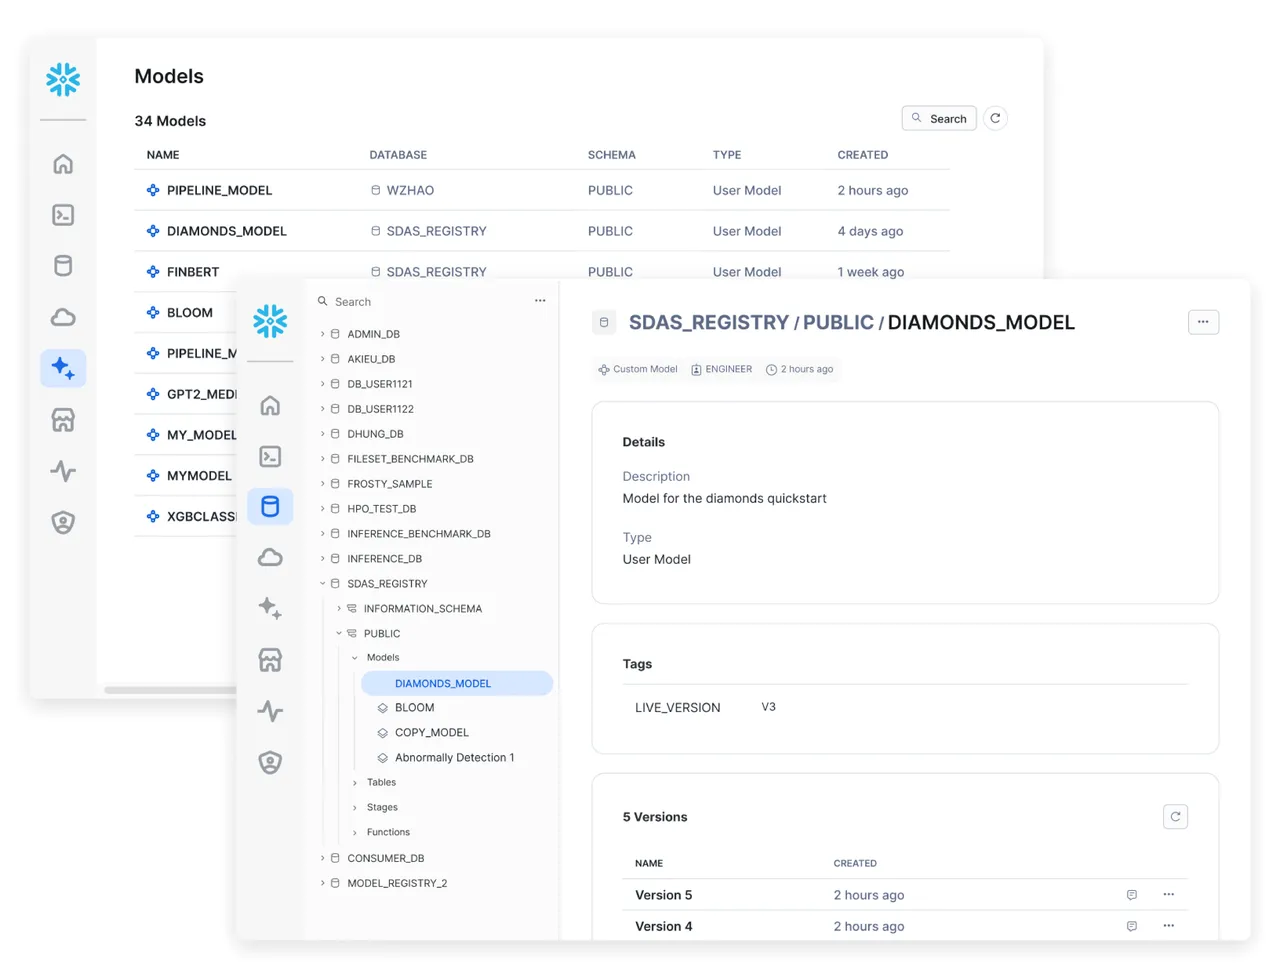Open more options beside object search

[x=540, y=301]
